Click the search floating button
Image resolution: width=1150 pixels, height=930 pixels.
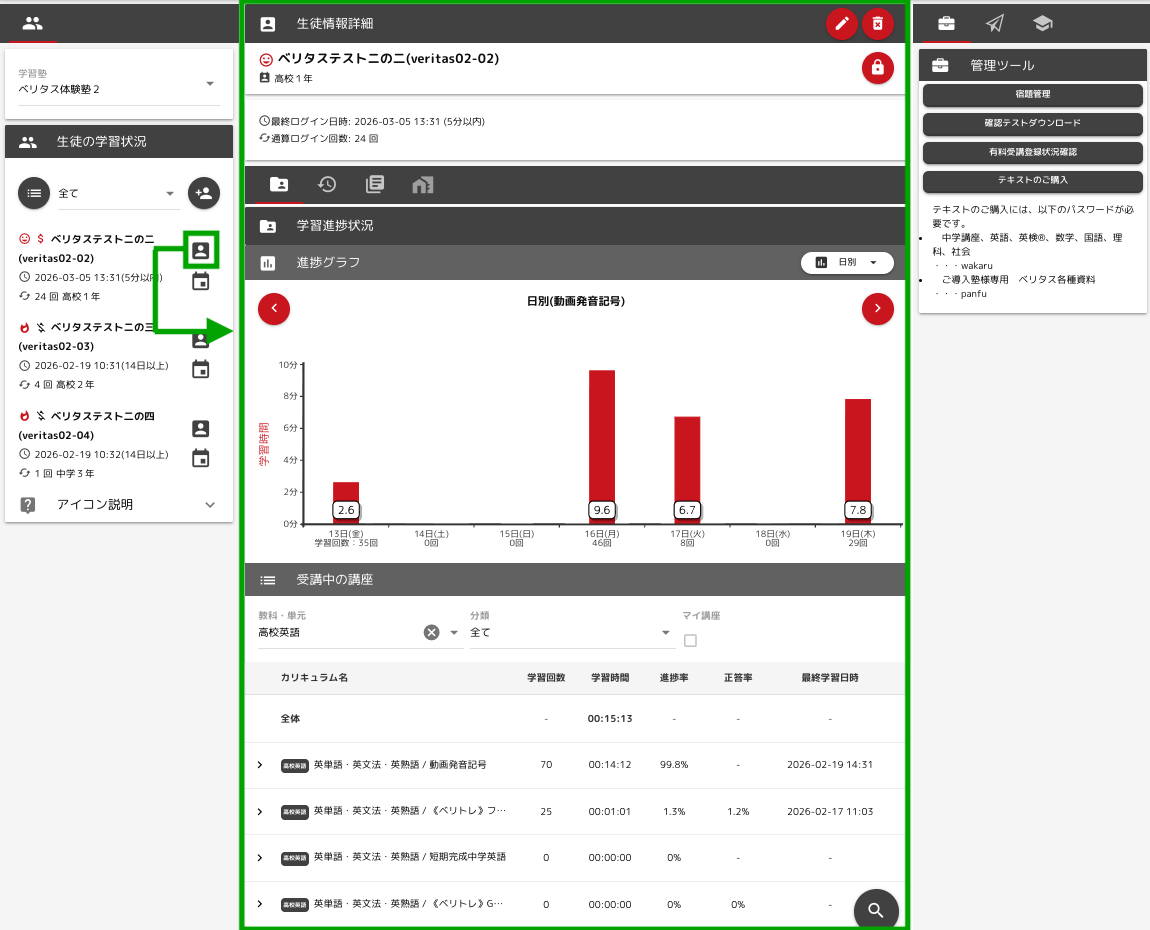tap(876, 910)
